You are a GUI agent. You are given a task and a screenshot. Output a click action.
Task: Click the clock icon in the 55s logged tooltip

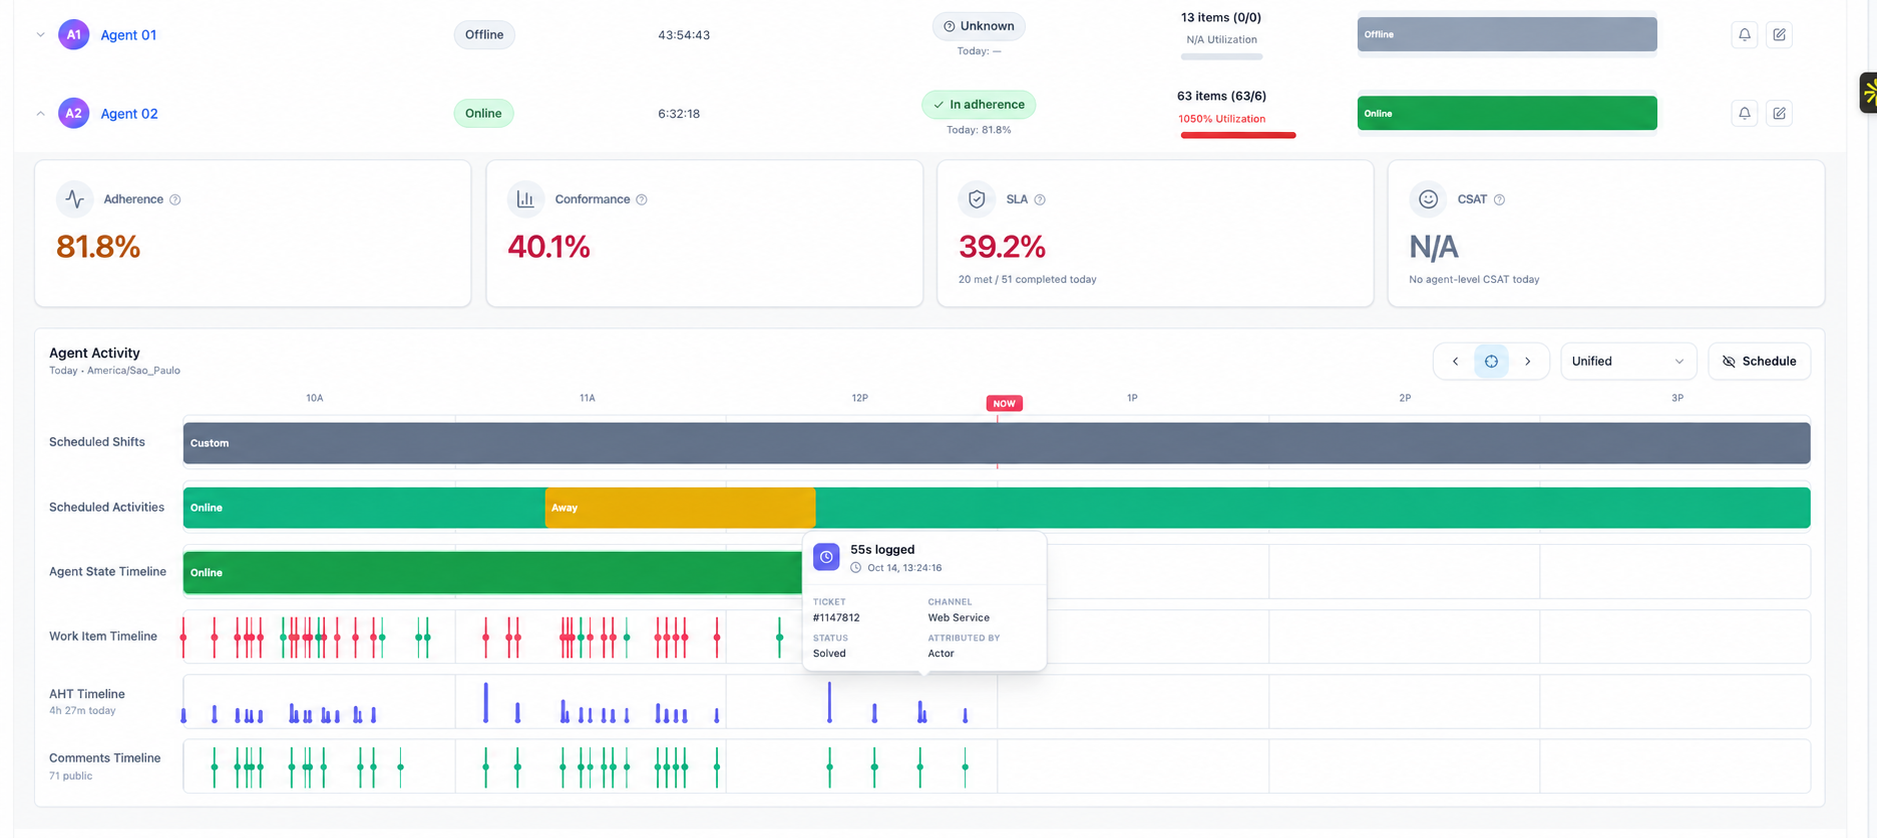[x=826, y=557]
